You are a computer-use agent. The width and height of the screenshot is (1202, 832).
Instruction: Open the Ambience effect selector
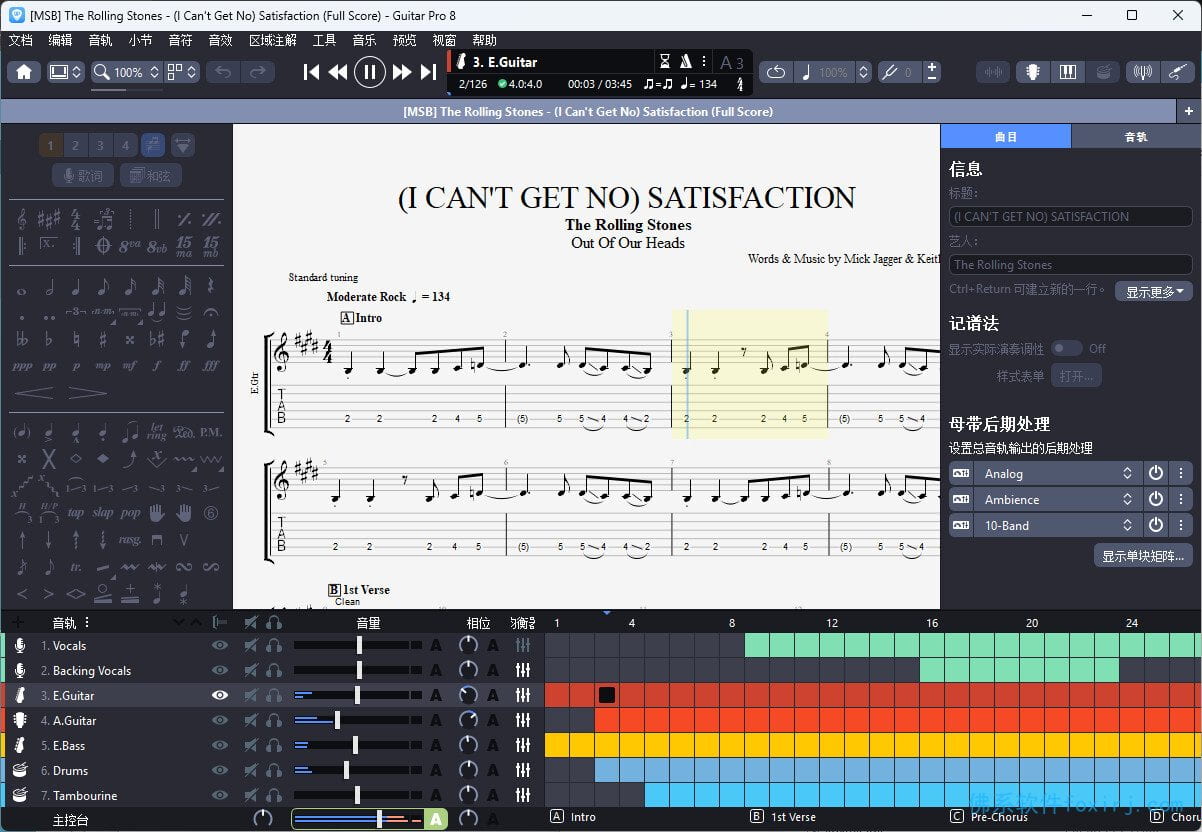tap(1058, 500)
